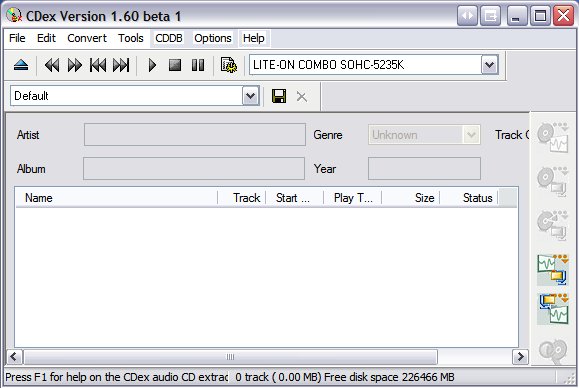Open the Options menu
The width and height of the screenshot is (579, 388).
click(213, 38)
